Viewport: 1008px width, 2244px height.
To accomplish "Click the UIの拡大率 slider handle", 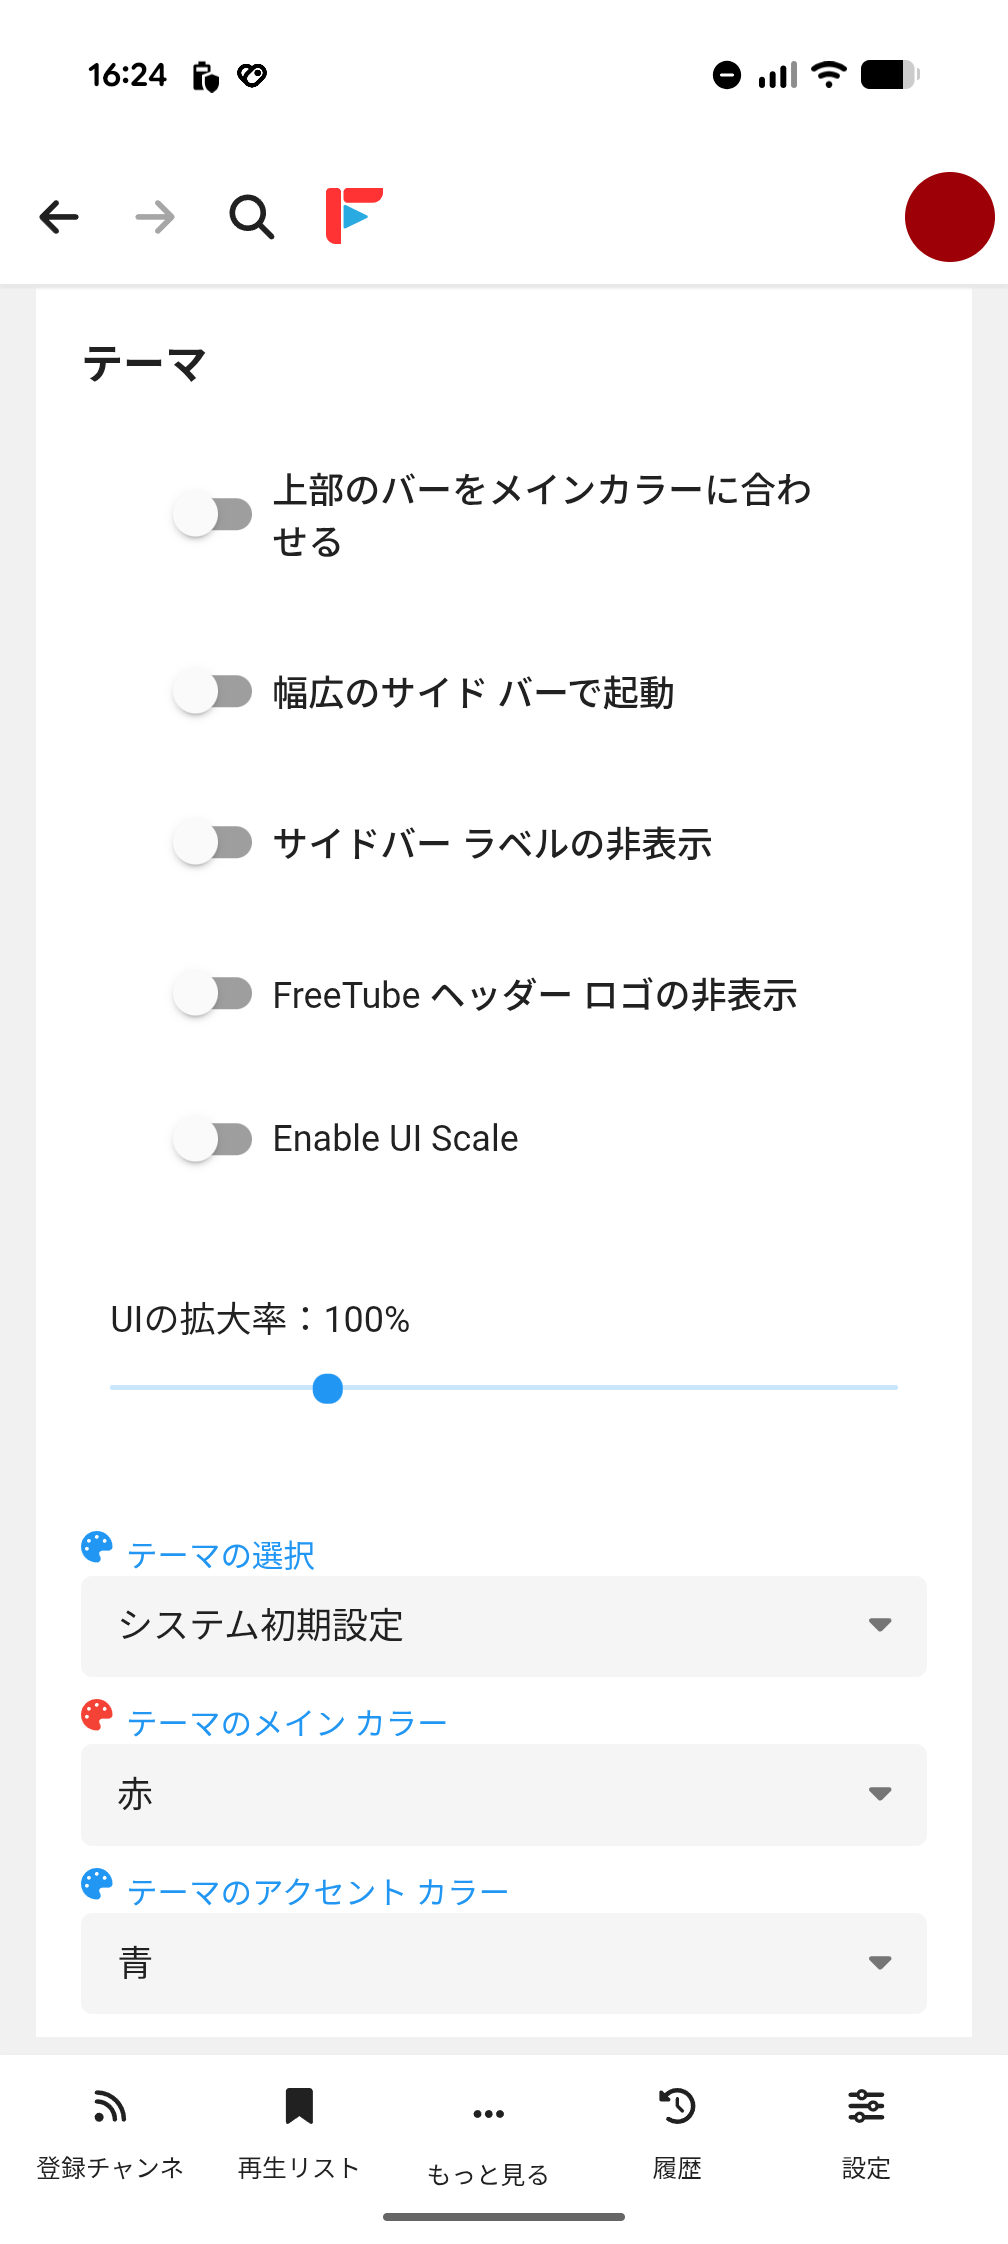I will pyautogui.click(x=328, y=1389).
